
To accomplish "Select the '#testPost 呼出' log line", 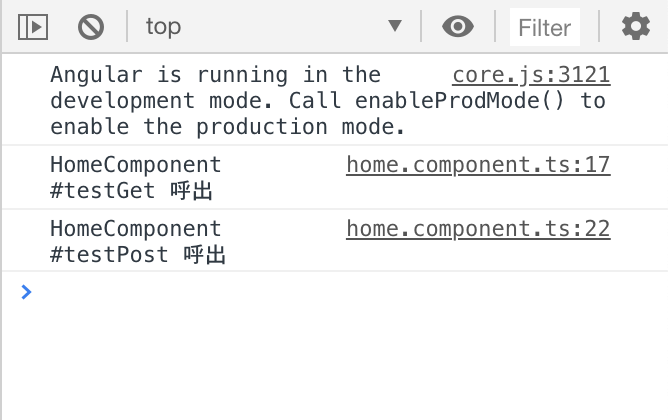I will [138, 254].
